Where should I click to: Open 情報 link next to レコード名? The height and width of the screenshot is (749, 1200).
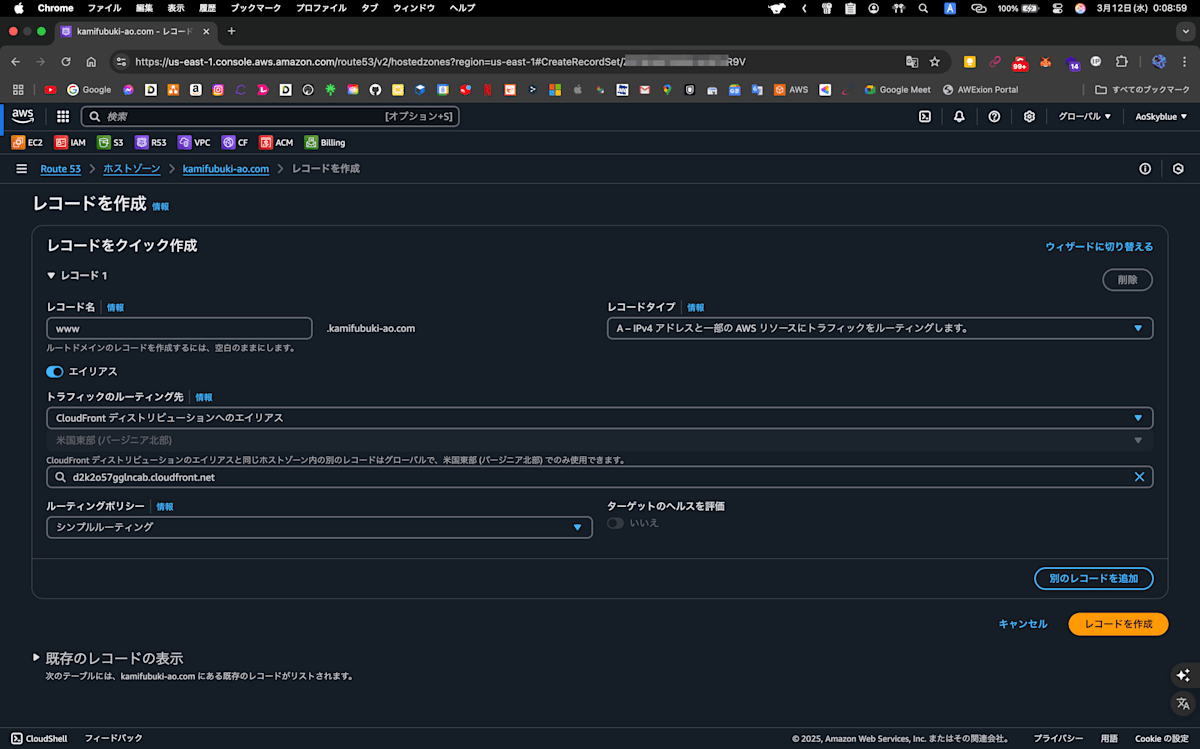pyautogui.click(x=116, y=308)
